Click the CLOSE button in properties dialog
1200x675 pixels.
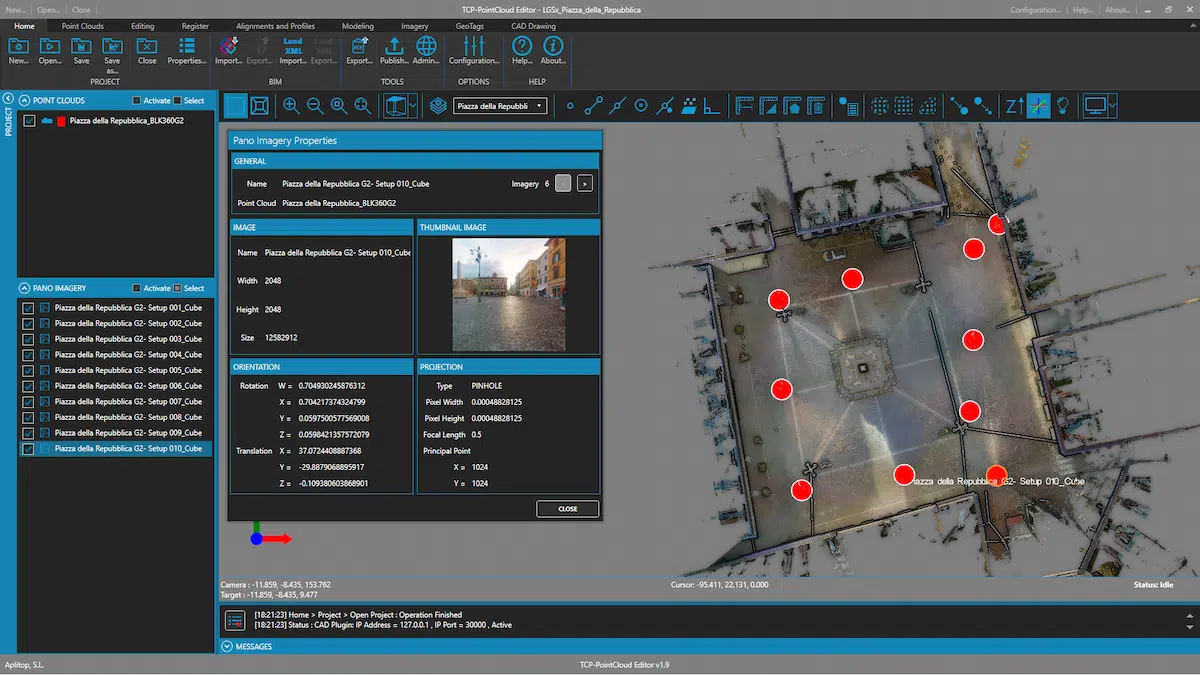567,509
